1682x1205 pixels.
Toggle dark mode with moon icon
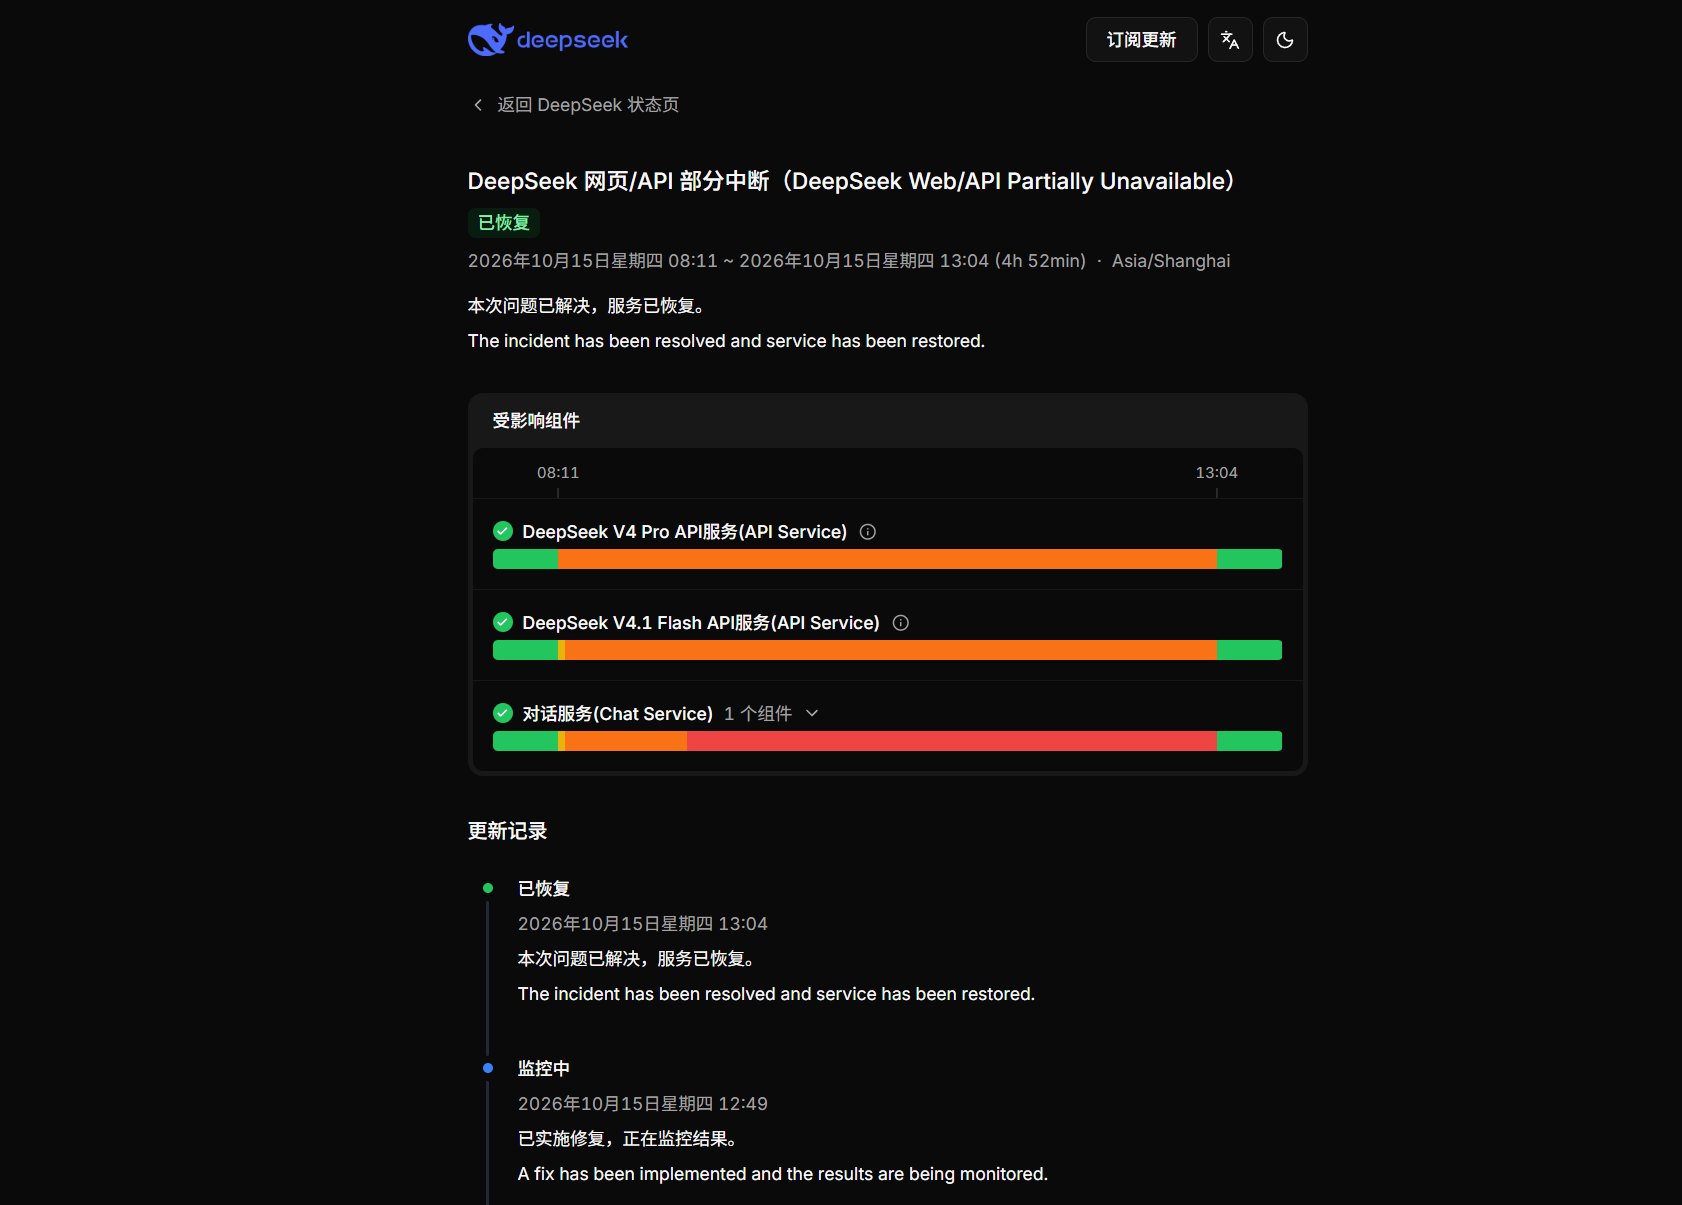1285,40
